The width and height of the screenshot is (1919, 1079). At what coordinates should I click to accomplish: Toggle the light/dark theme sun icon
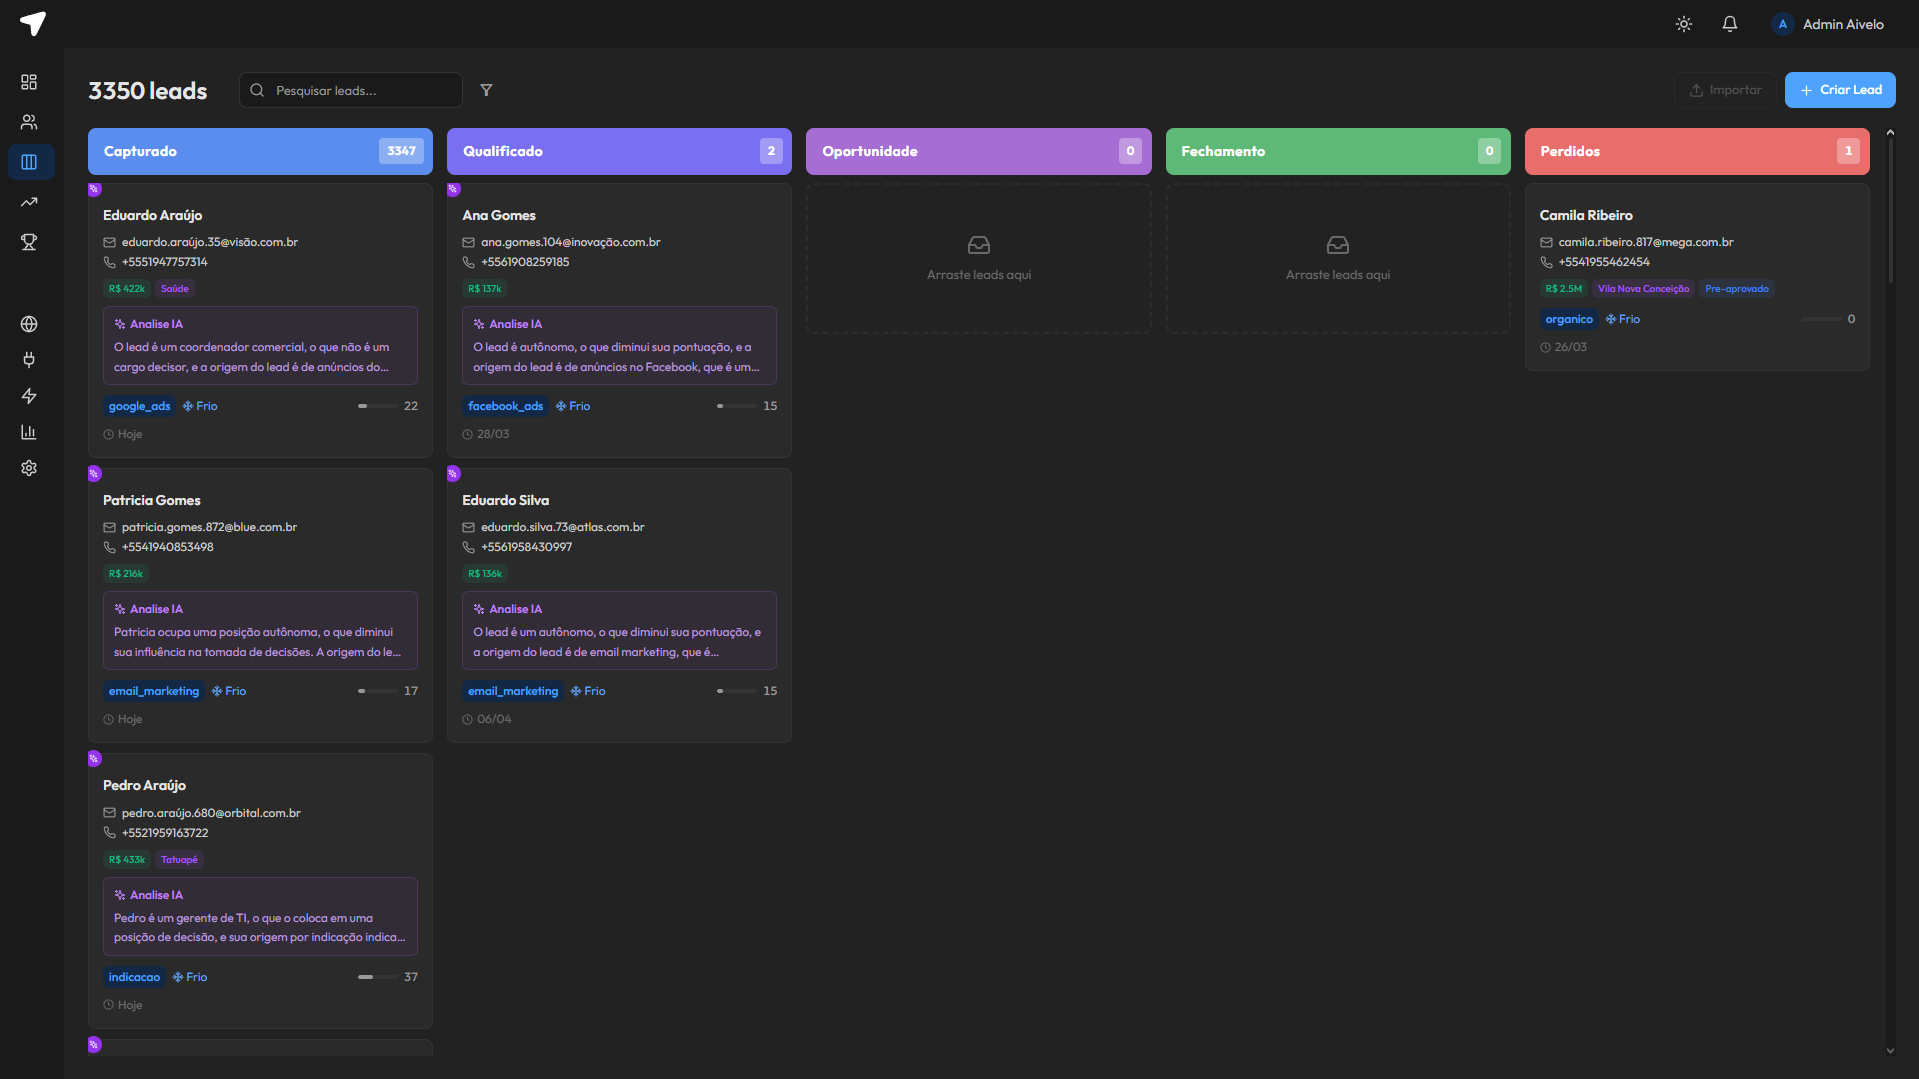(x=1684, y=24)
